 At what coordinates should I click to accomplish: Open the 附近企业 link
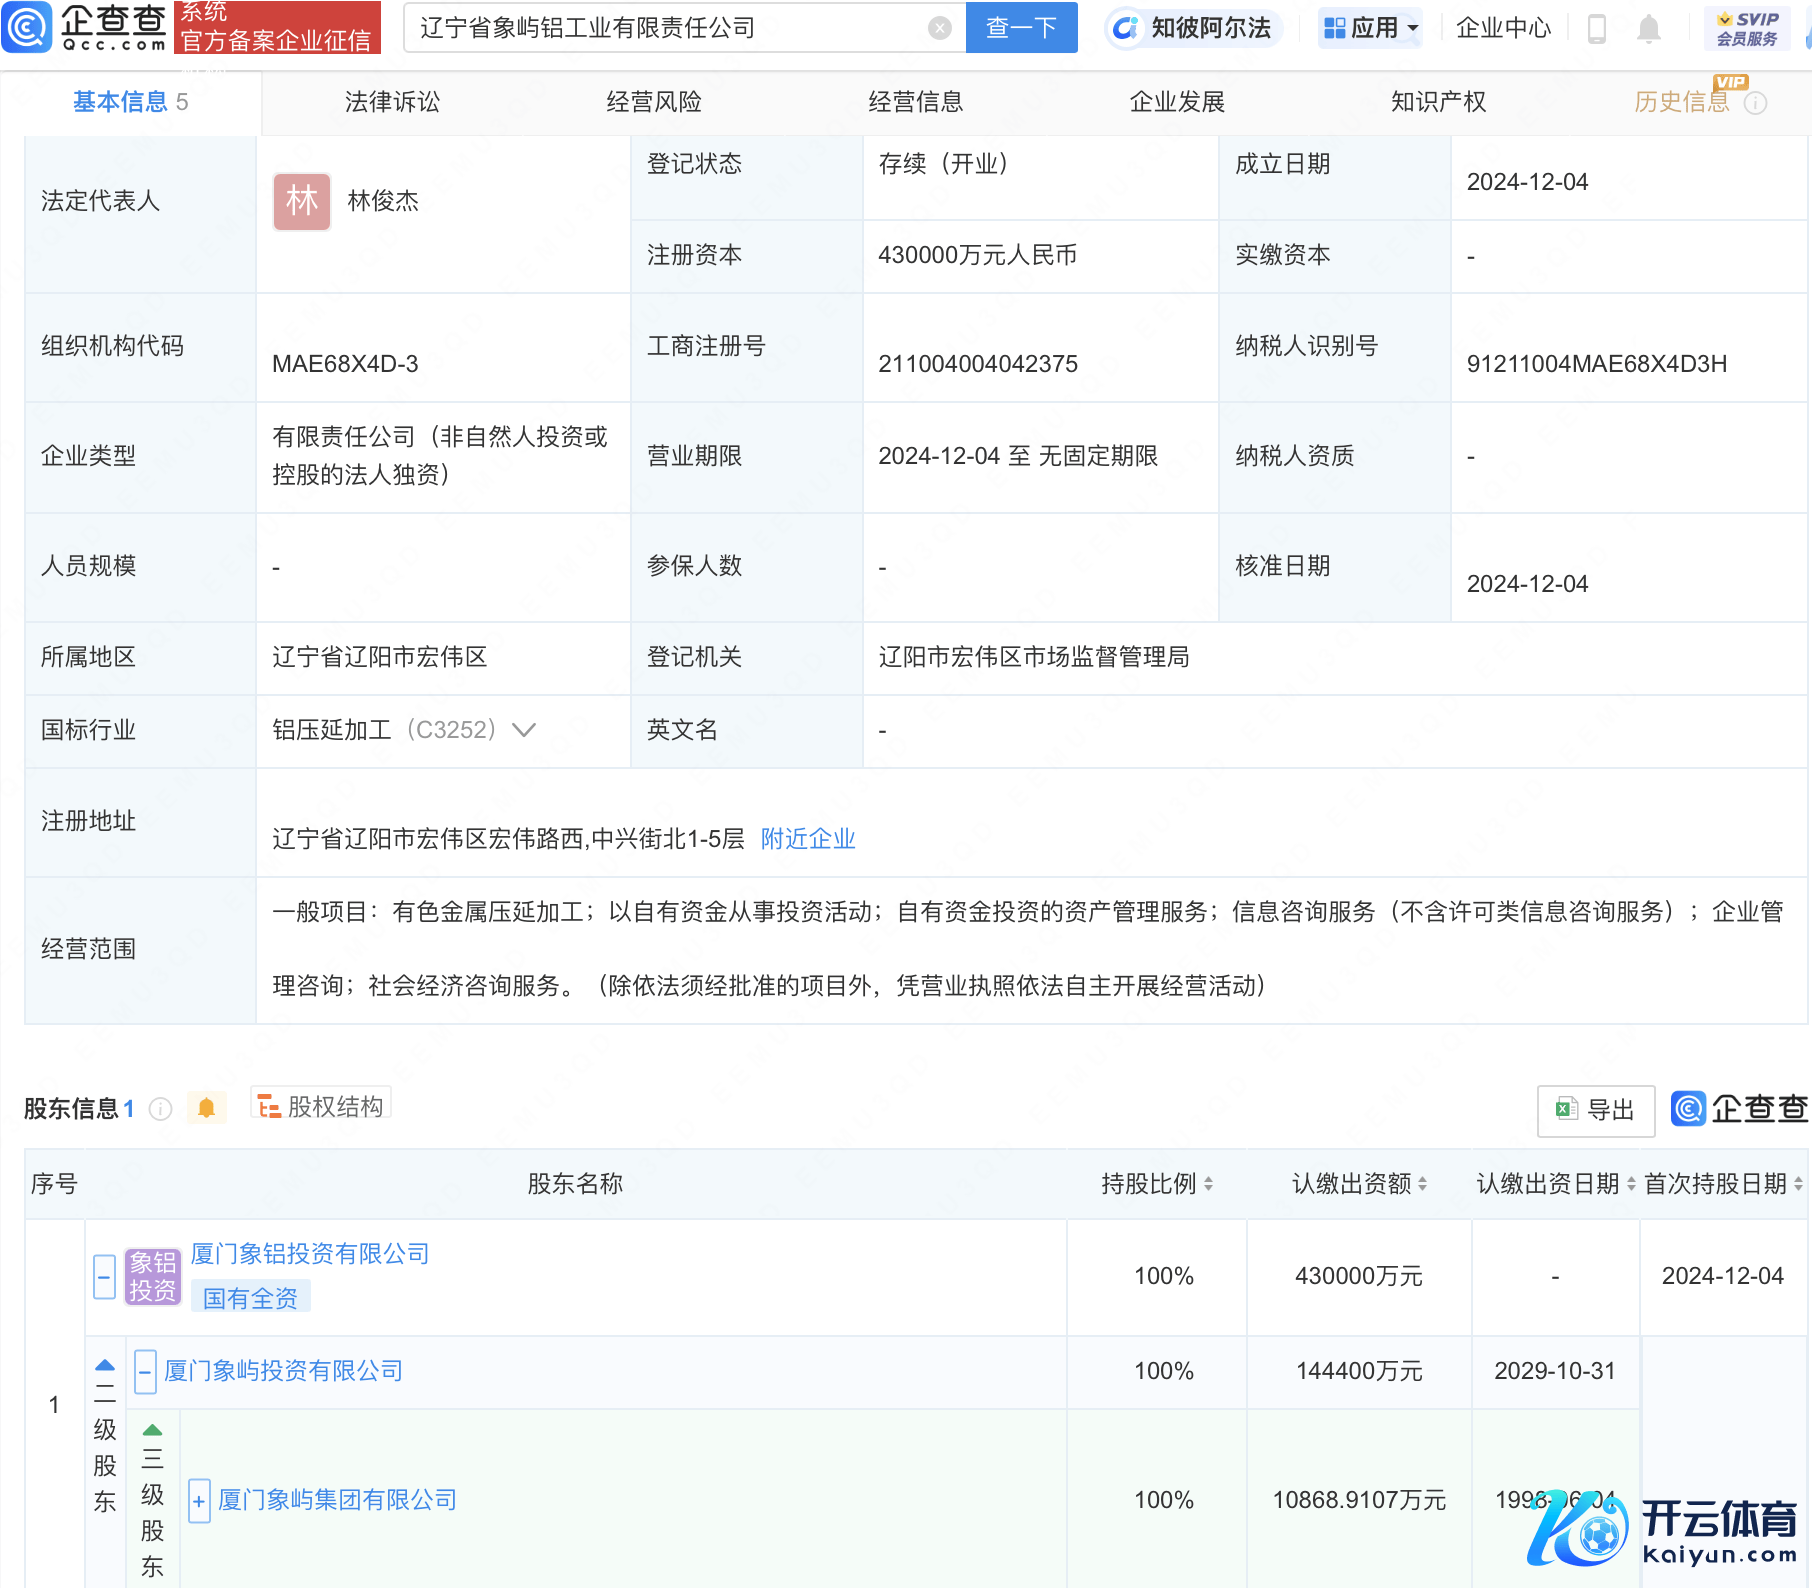[808, 839]
